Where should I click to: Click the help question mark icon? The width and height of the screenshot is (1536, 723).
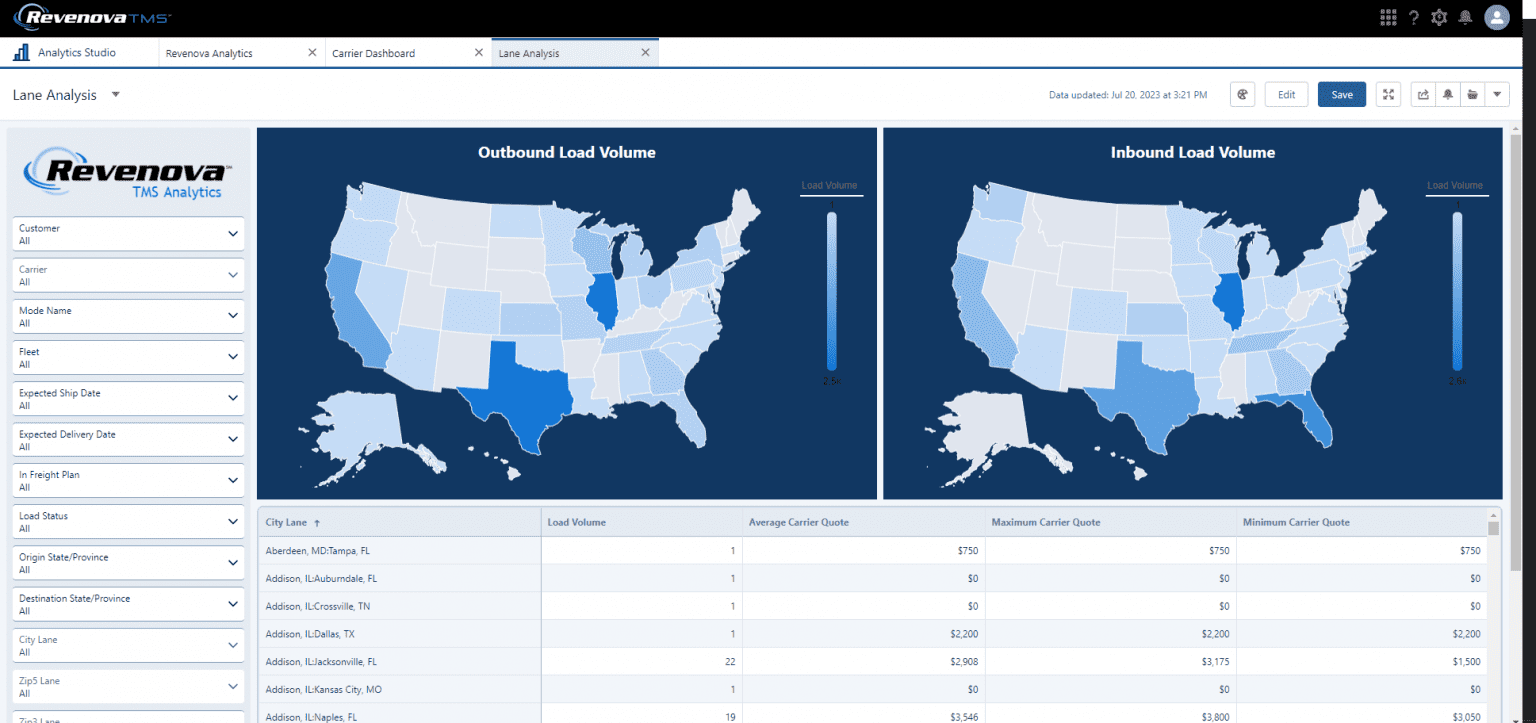click(1414, 16)
